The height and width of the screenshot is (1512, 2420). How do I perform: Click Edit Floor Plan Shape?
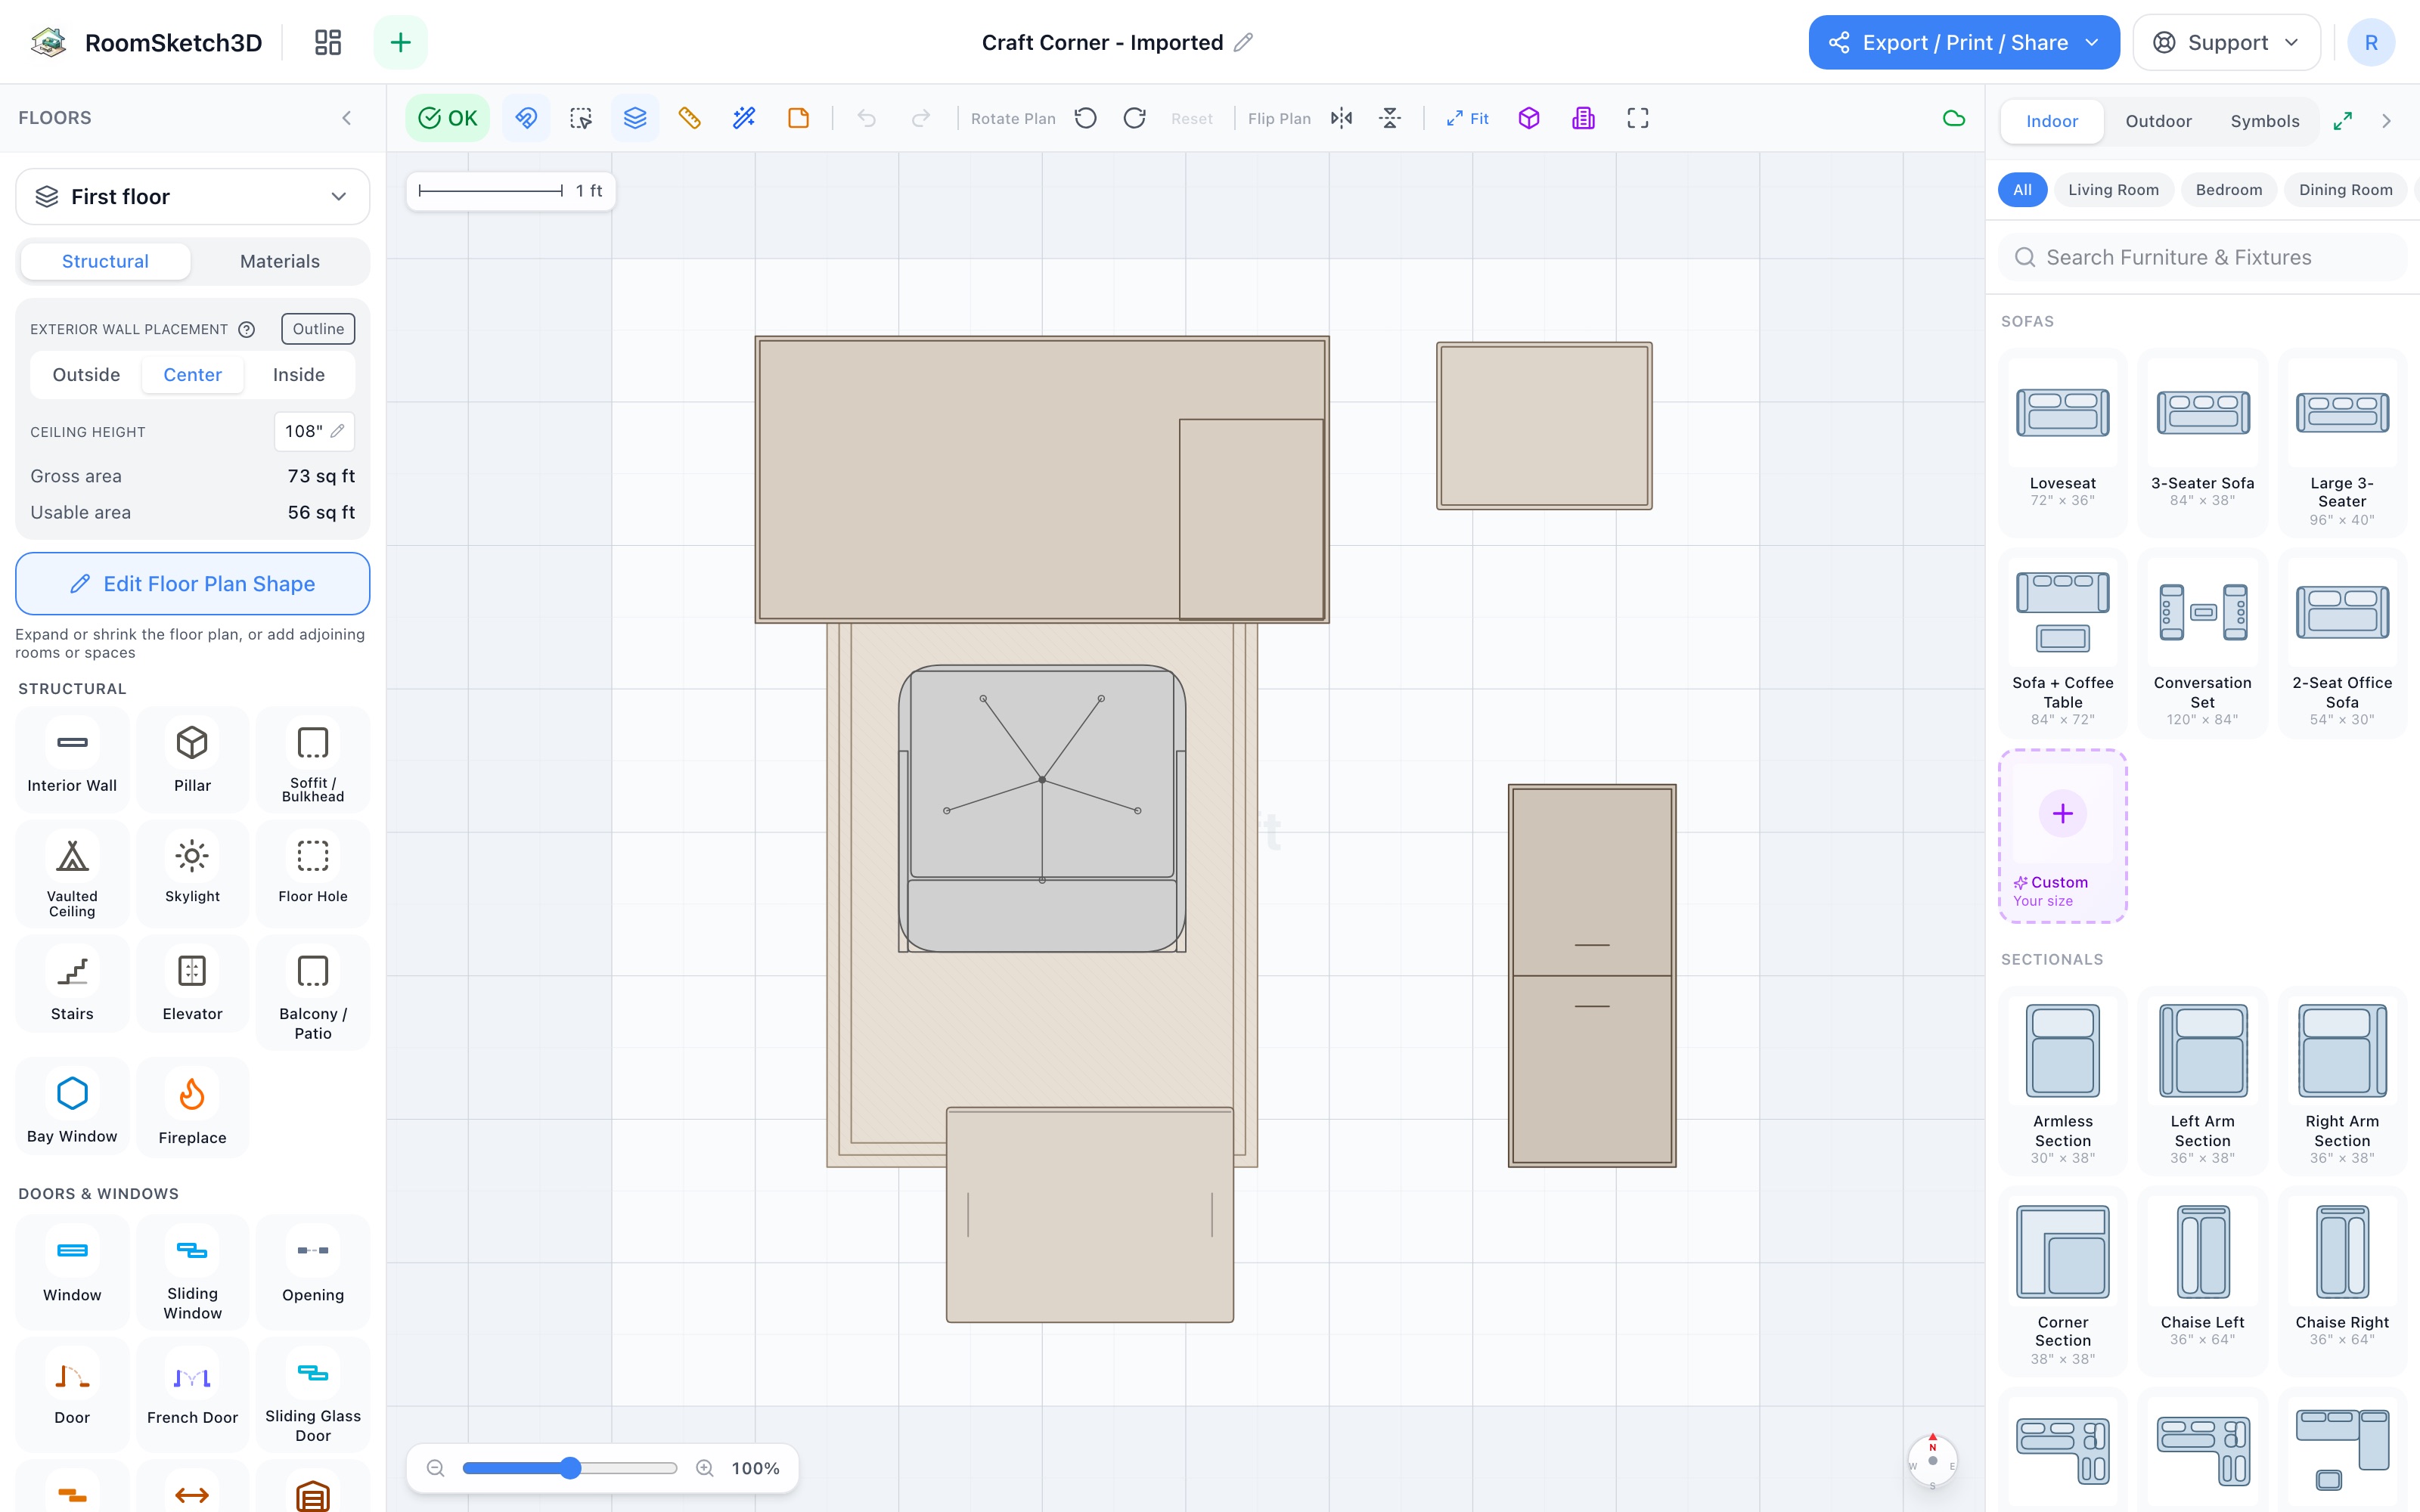pos(193,584)
